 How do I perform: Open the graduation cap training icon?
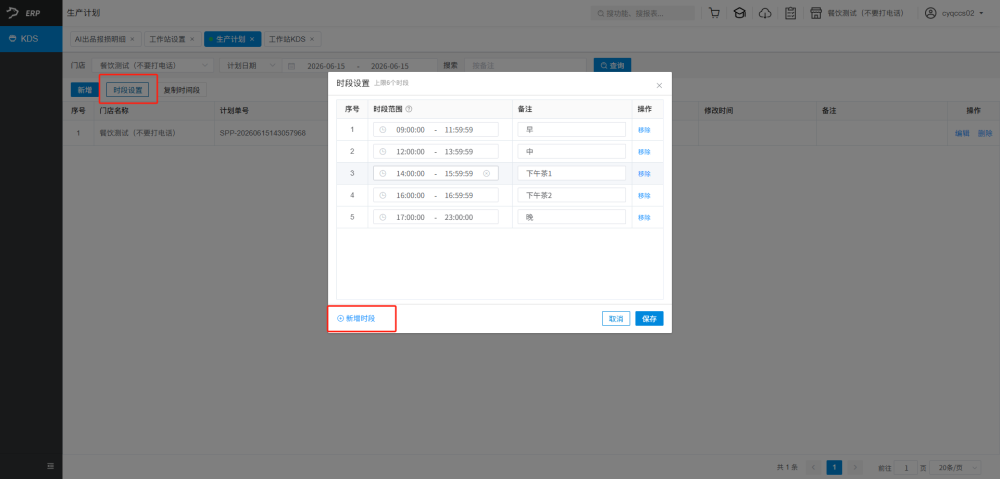[740, 13]
